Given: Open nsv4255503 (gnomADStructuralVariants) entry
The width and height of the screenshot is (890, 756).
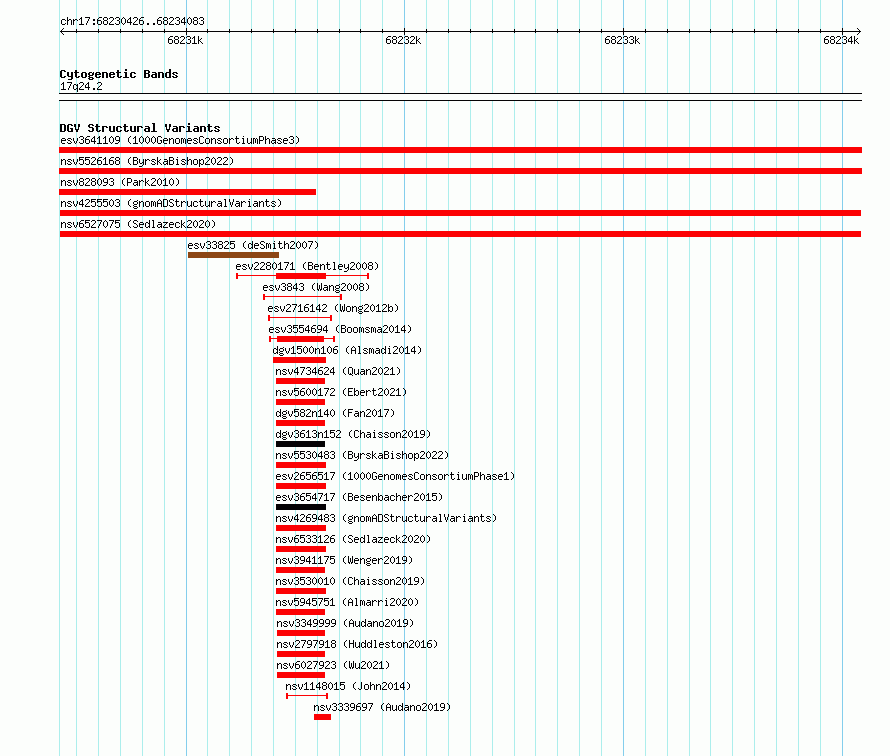Looking at the screenshot, I should 171,203.
